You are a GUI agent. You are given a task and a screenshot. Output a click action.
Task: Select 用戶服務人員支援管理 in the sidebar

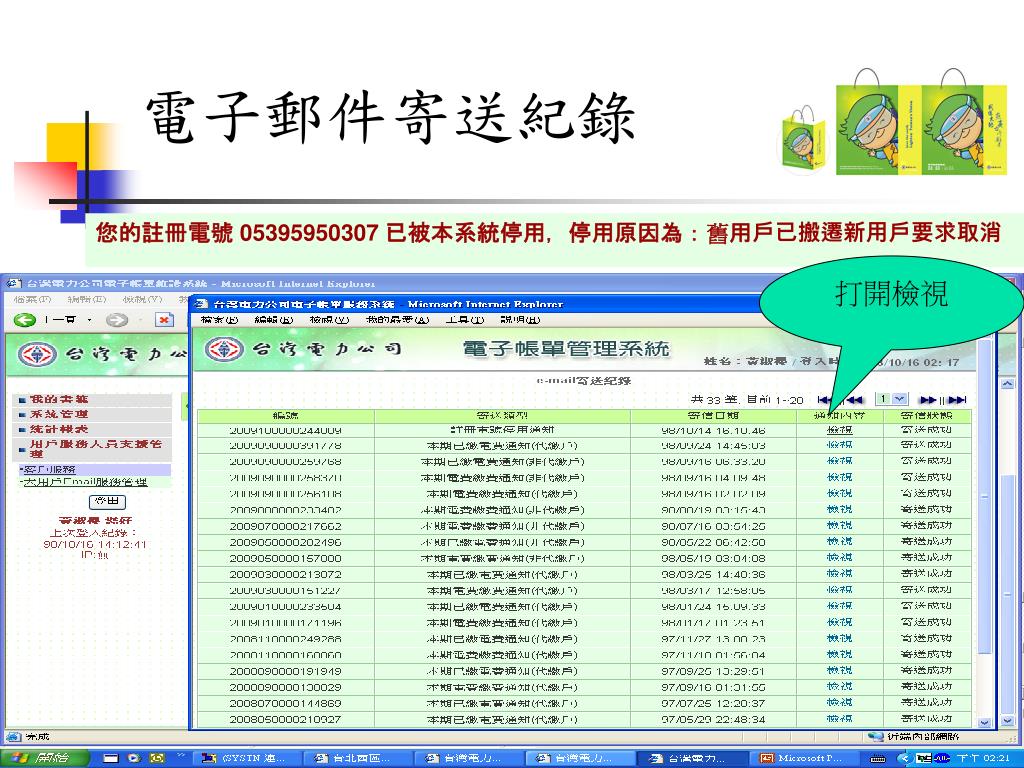(96, 449)
